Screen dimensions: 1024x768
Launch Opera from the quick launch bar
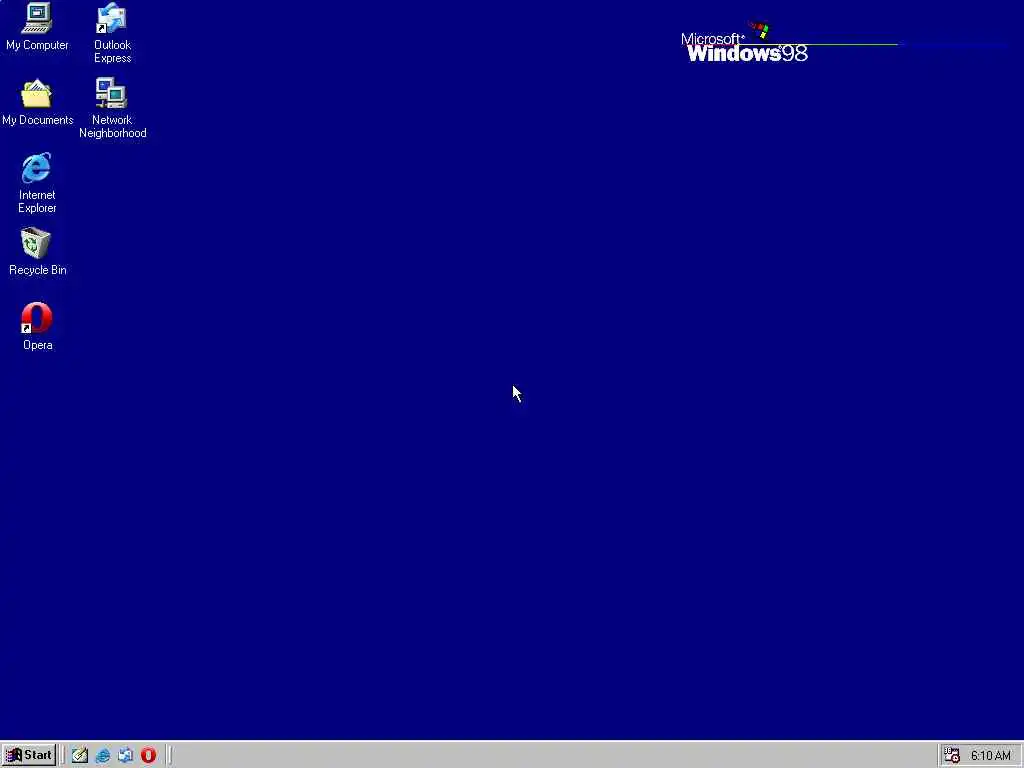[148, 755]
